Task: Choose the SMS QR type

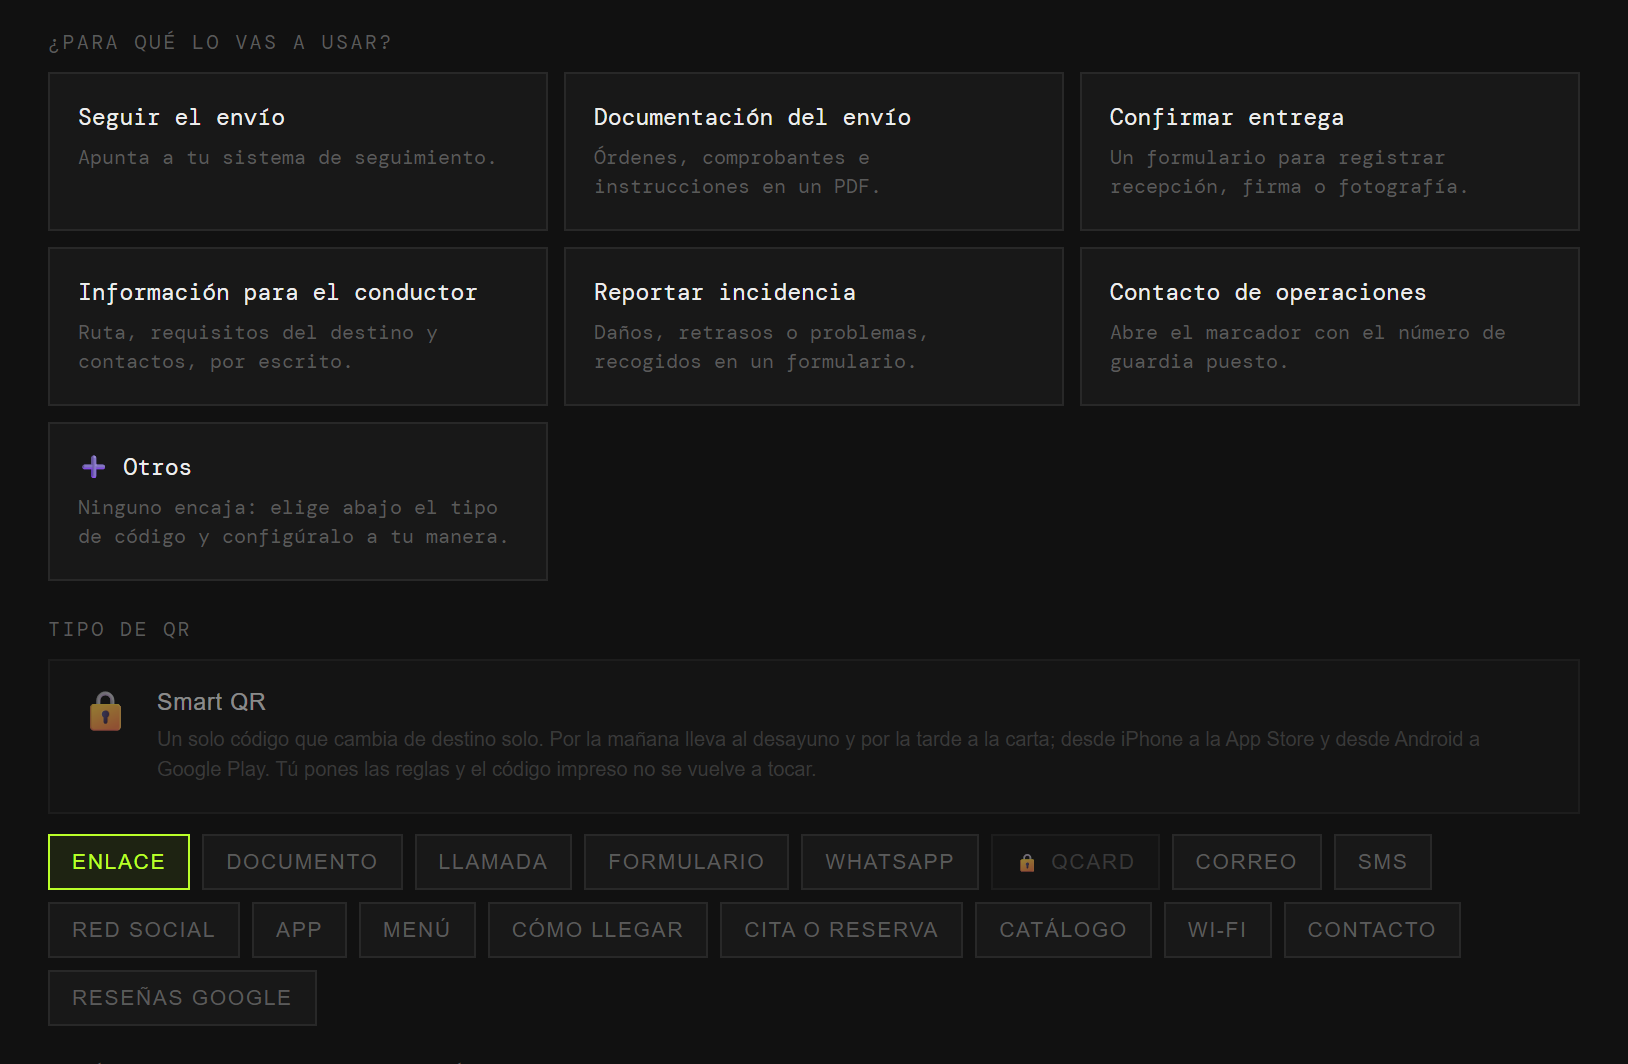Action: point(1383,862)
